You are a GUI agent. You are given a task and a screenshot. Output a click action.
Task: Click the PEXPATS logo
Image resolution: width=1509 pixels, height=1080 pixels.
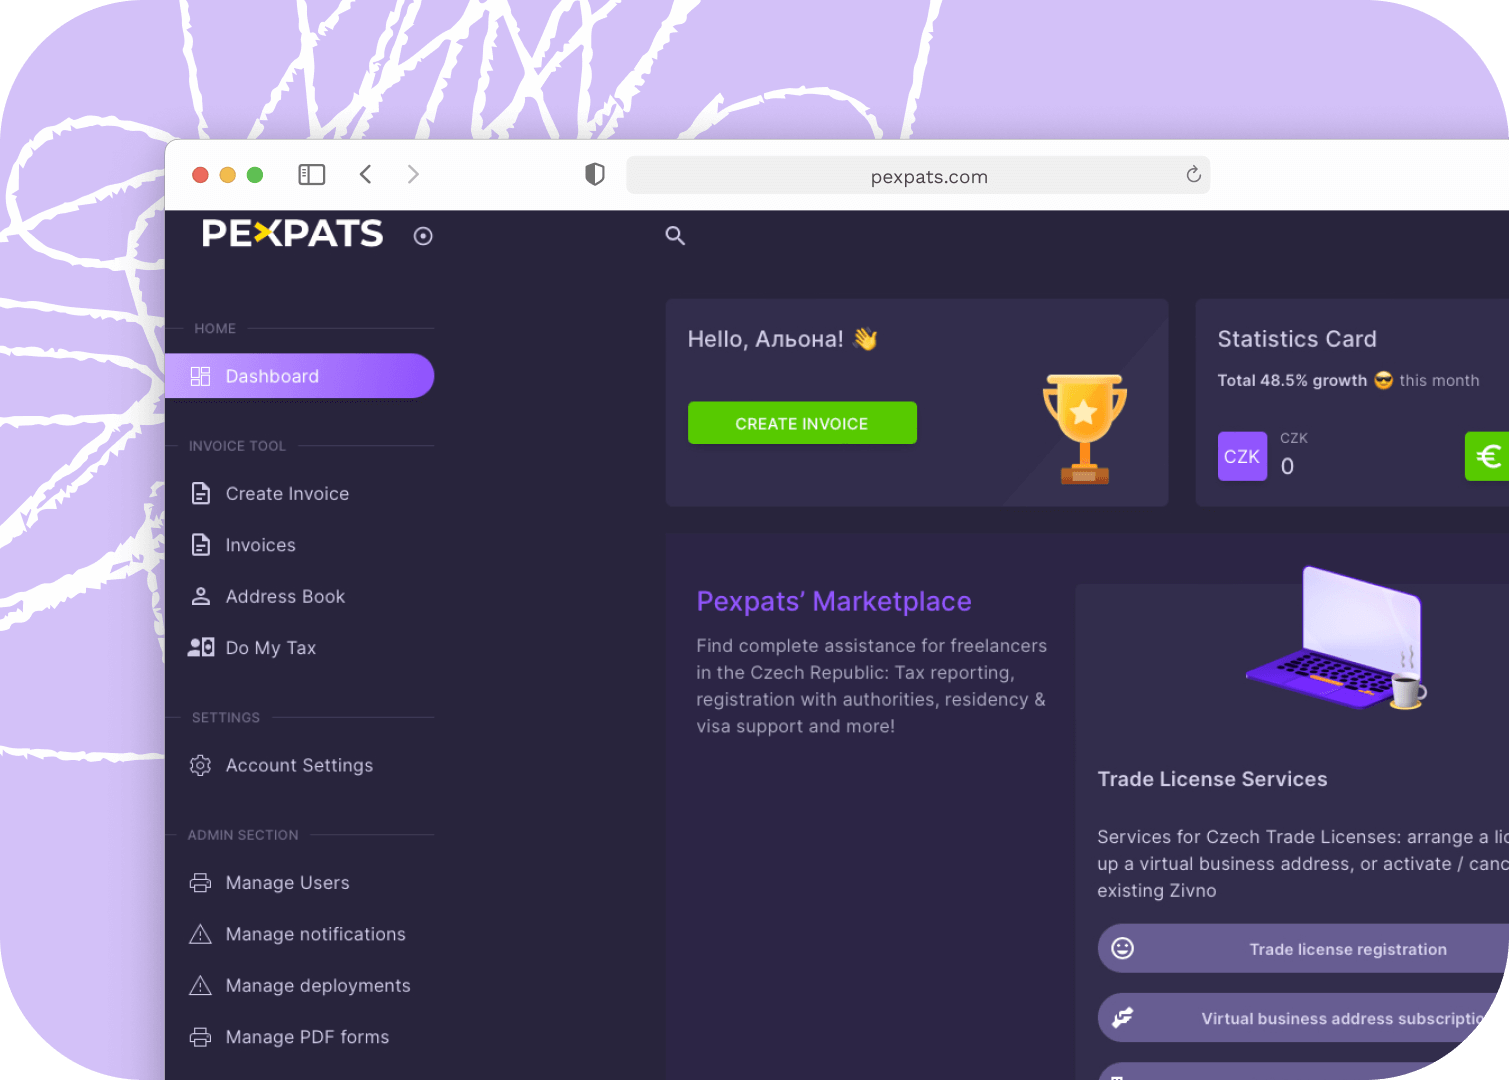[x=292, y=234]
